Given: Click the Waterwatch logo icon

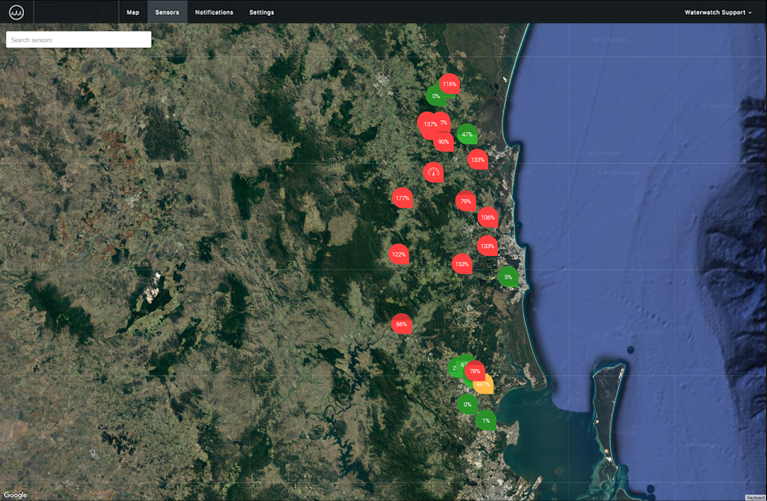Looking at the screenshot, I should 16,12.
